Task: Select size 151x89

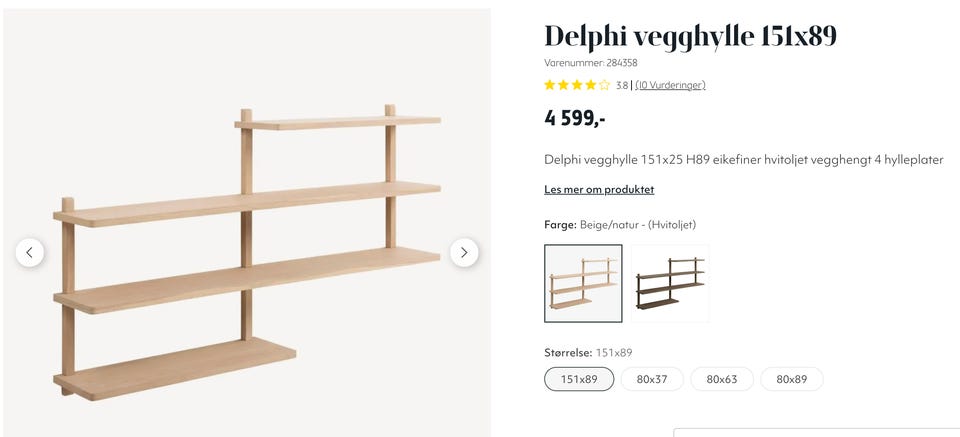Action: (579, 379)
